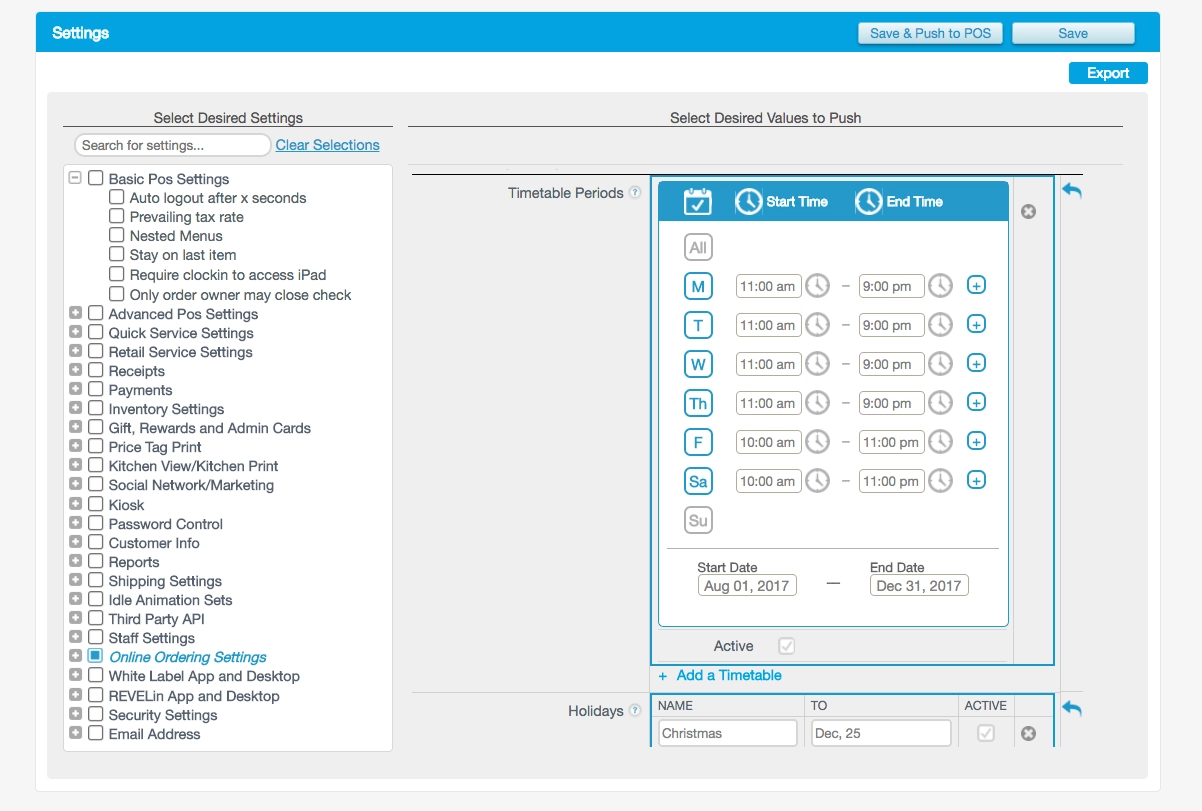Click the Friday end time clock icon
The width and height of the screenshot is (1202, 811).
click(940, 442)
